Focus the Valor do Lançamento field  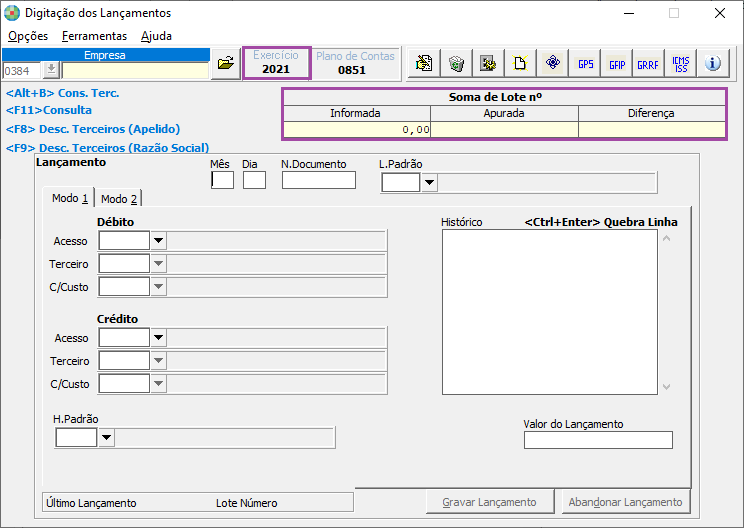click(598, 440)
